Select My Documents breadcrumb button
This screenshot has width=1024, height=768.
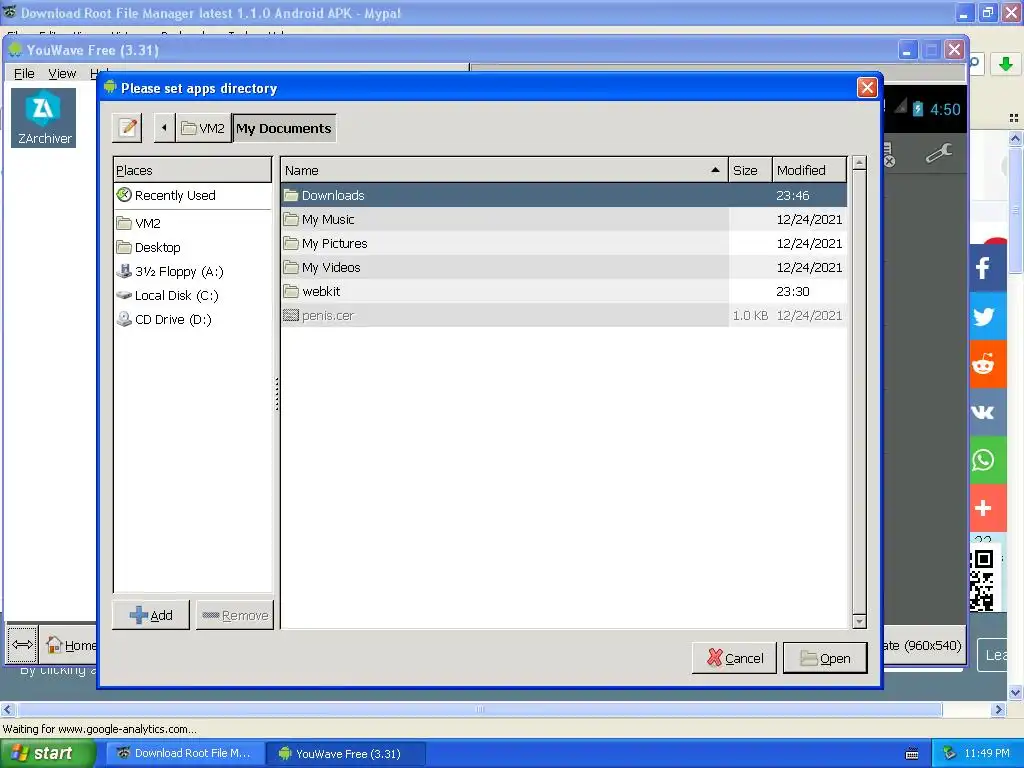pos(284,128)
